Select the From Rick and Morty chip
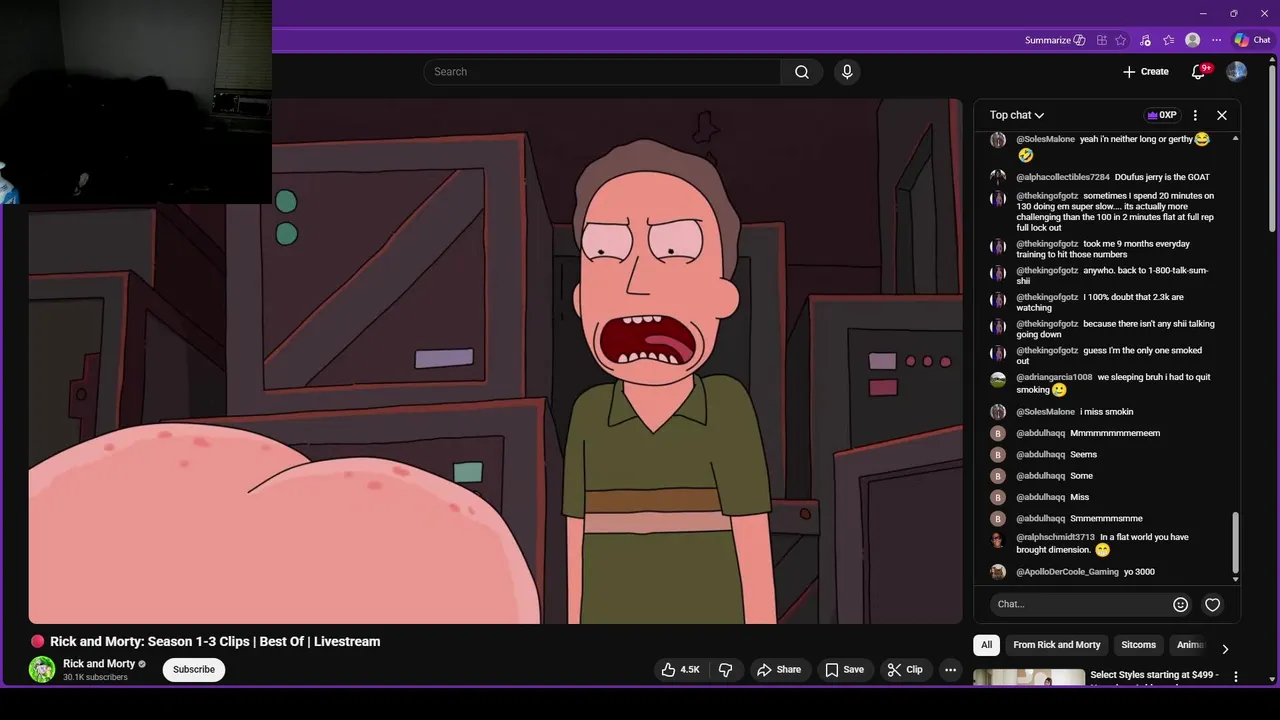 (x=1057, y=645)
